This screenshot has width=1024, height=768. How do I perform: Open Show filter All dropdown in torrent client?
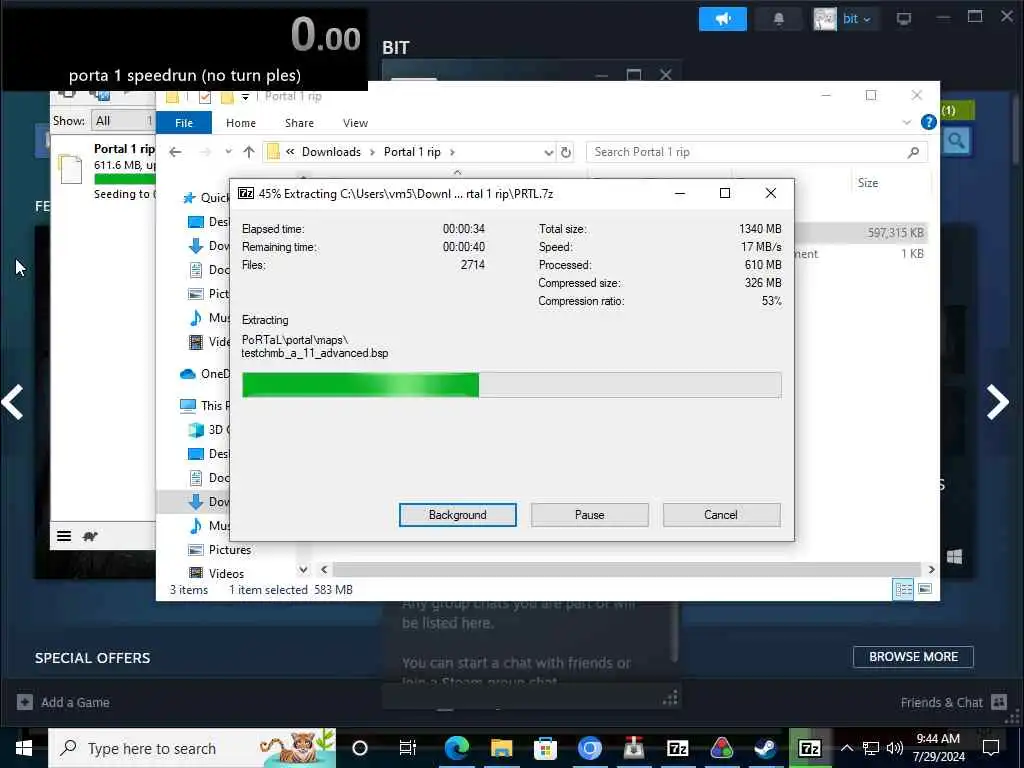pos(122,121)
